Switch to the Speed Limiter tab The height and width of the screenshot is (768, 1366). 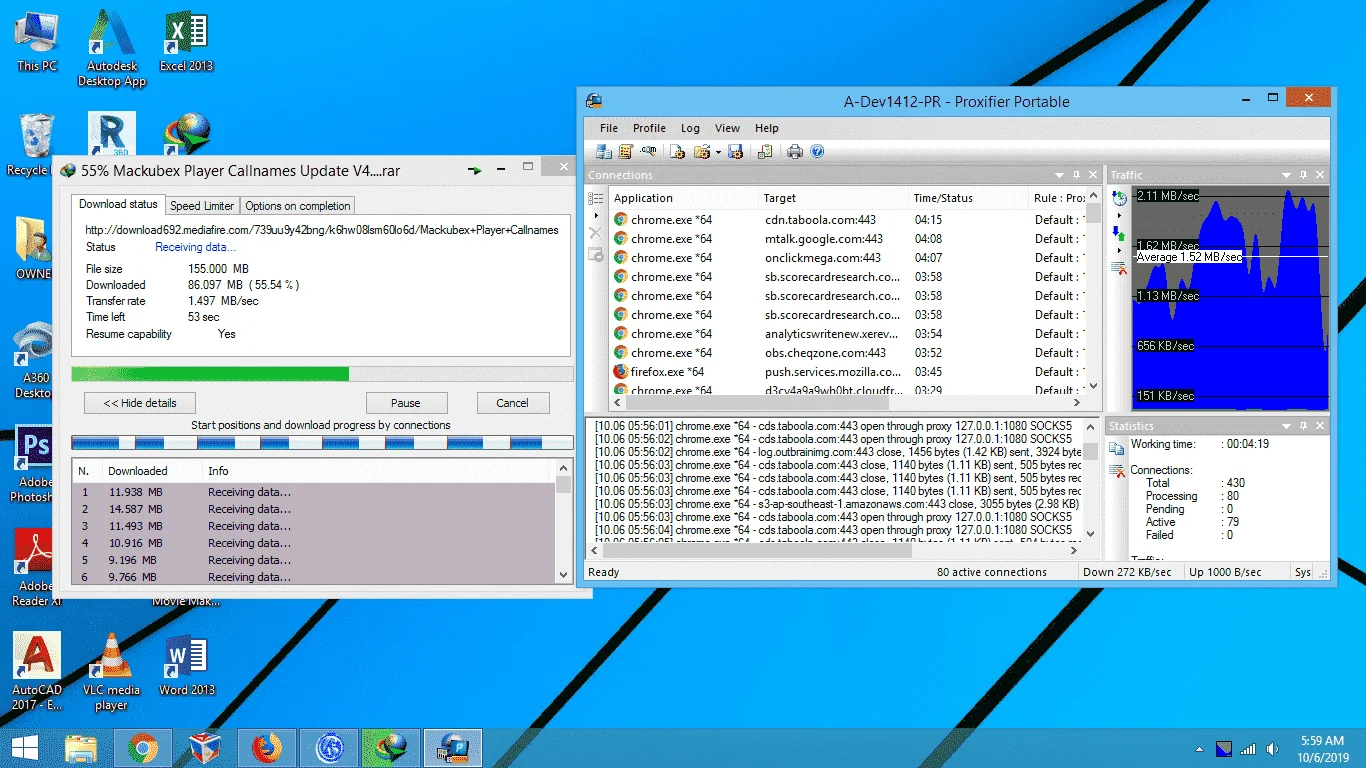(202, 206)
